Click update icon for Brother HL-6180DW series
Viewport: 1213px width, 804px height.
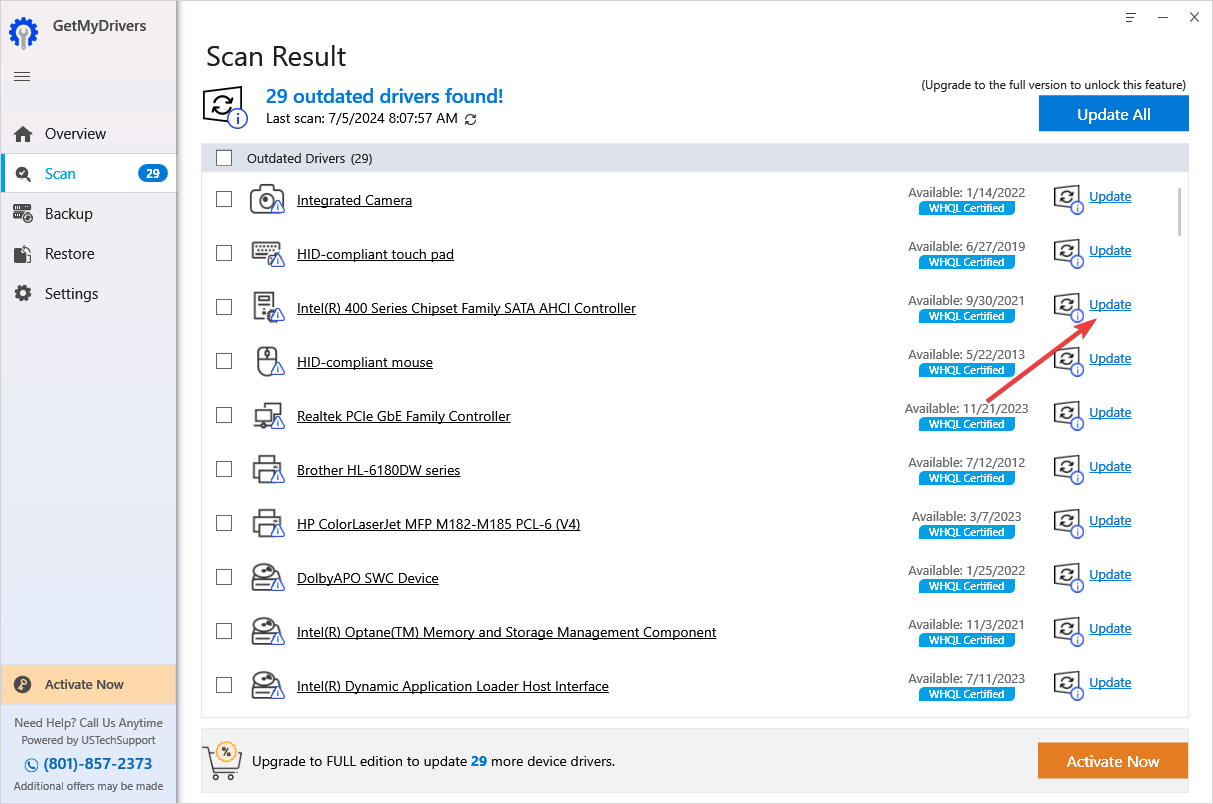(x=1069, y=469)
